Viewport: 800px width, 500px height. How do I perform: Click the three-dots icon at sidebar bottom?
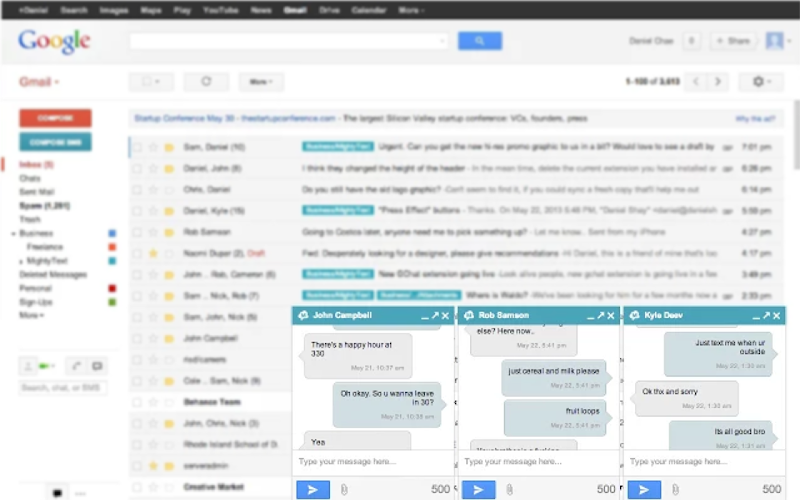80,493
